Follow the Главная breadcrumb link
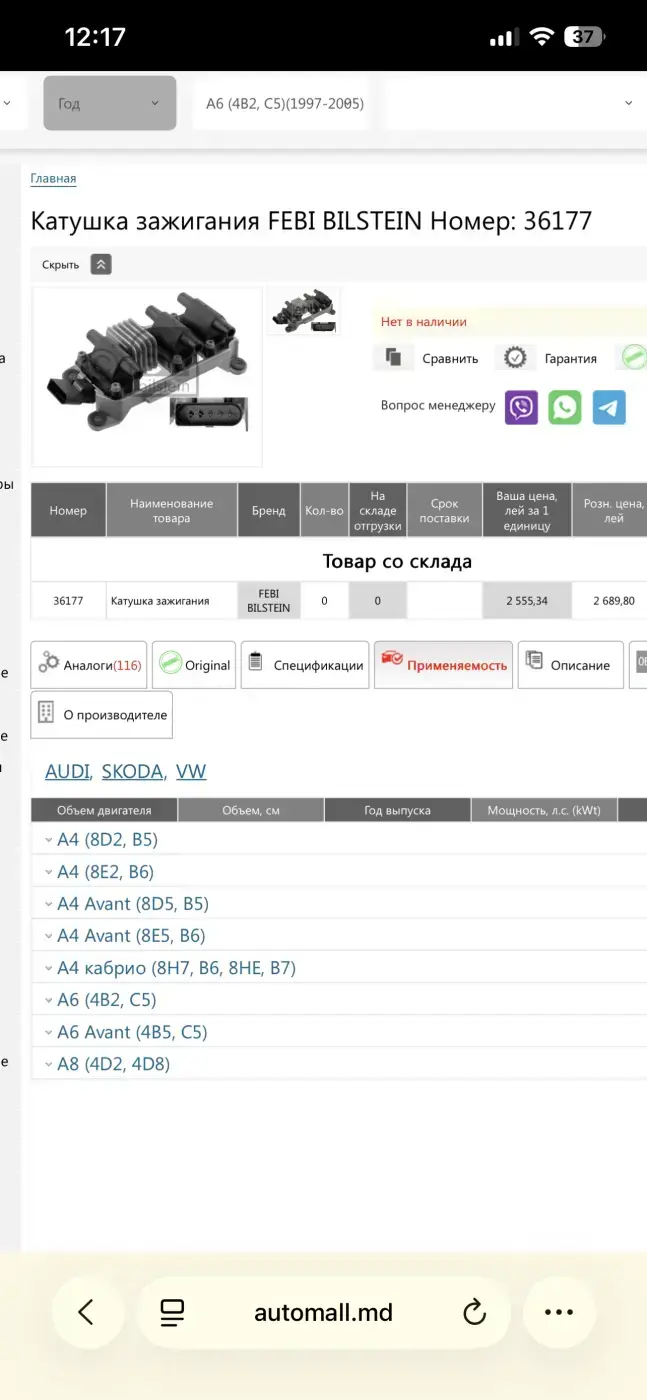 (x=53, y=179)
